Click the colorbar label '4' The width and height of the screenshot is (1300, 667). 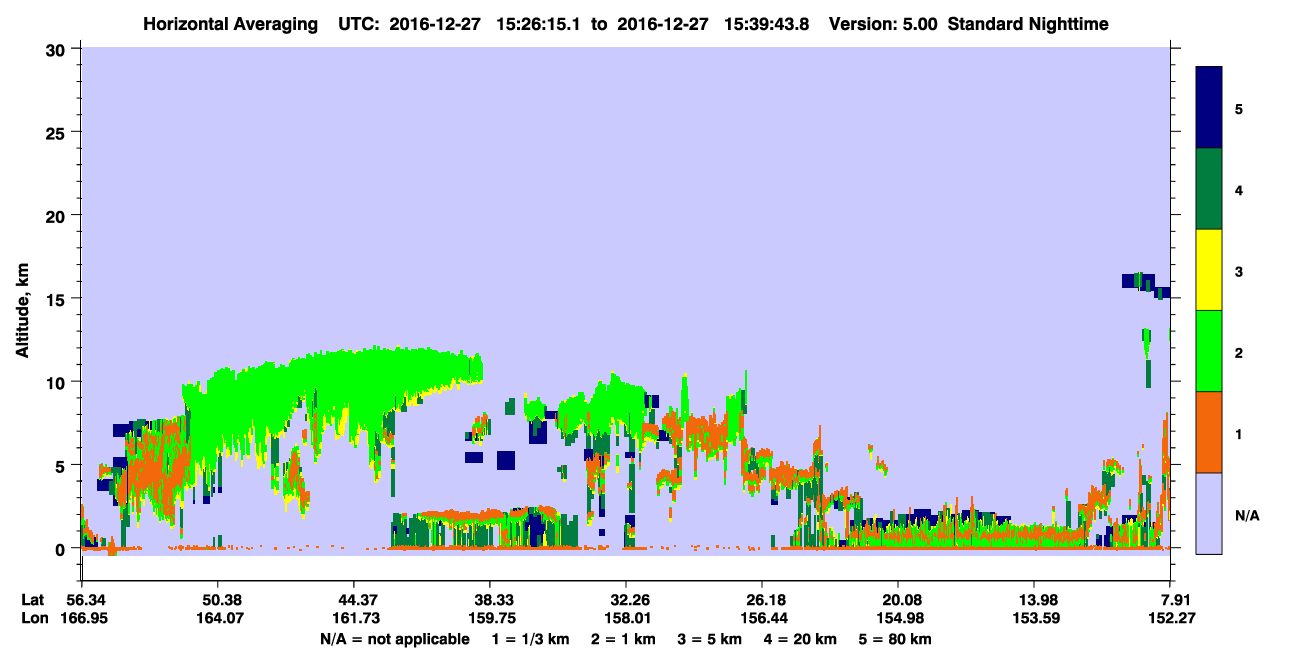[x=1238, y=189]
